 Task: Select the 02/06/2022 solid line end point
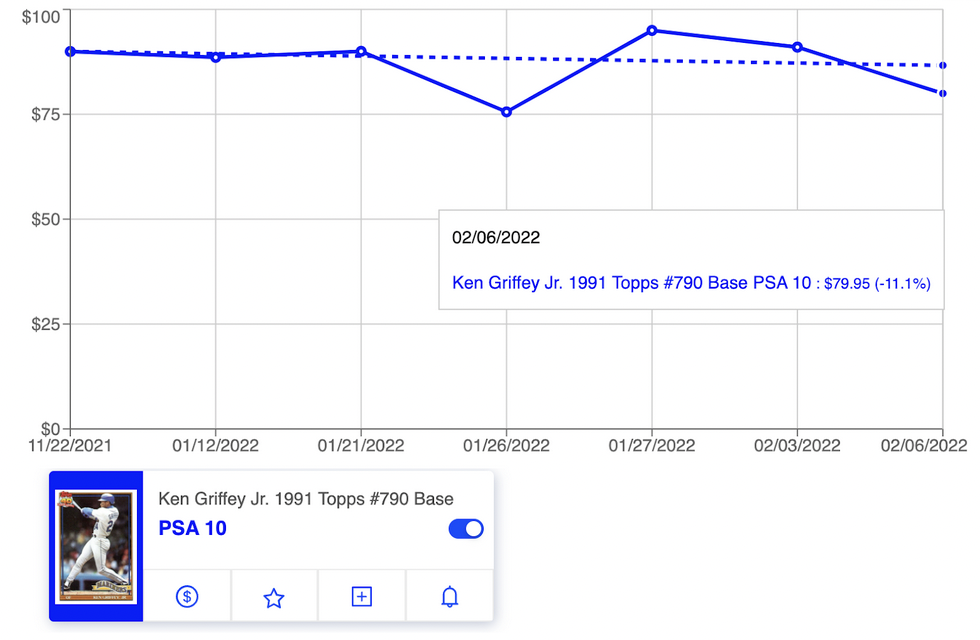coord(942,93)
